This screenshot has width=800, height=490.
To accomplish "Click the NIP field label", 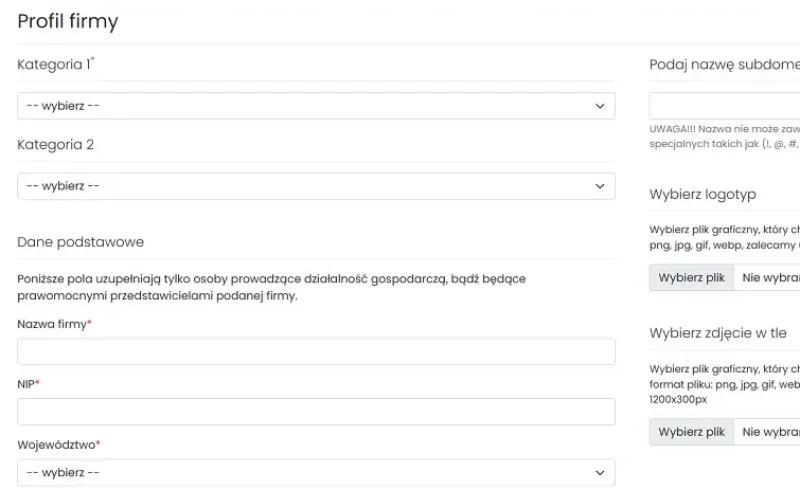I will click(27, 384).
